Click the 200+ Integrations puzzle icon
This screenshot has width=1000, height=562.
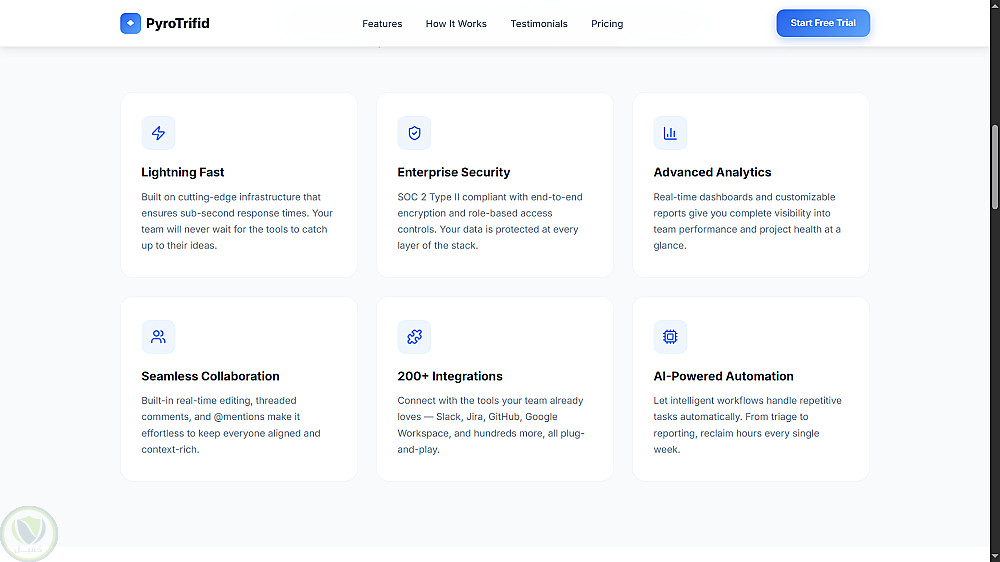[x=414, y=337]
